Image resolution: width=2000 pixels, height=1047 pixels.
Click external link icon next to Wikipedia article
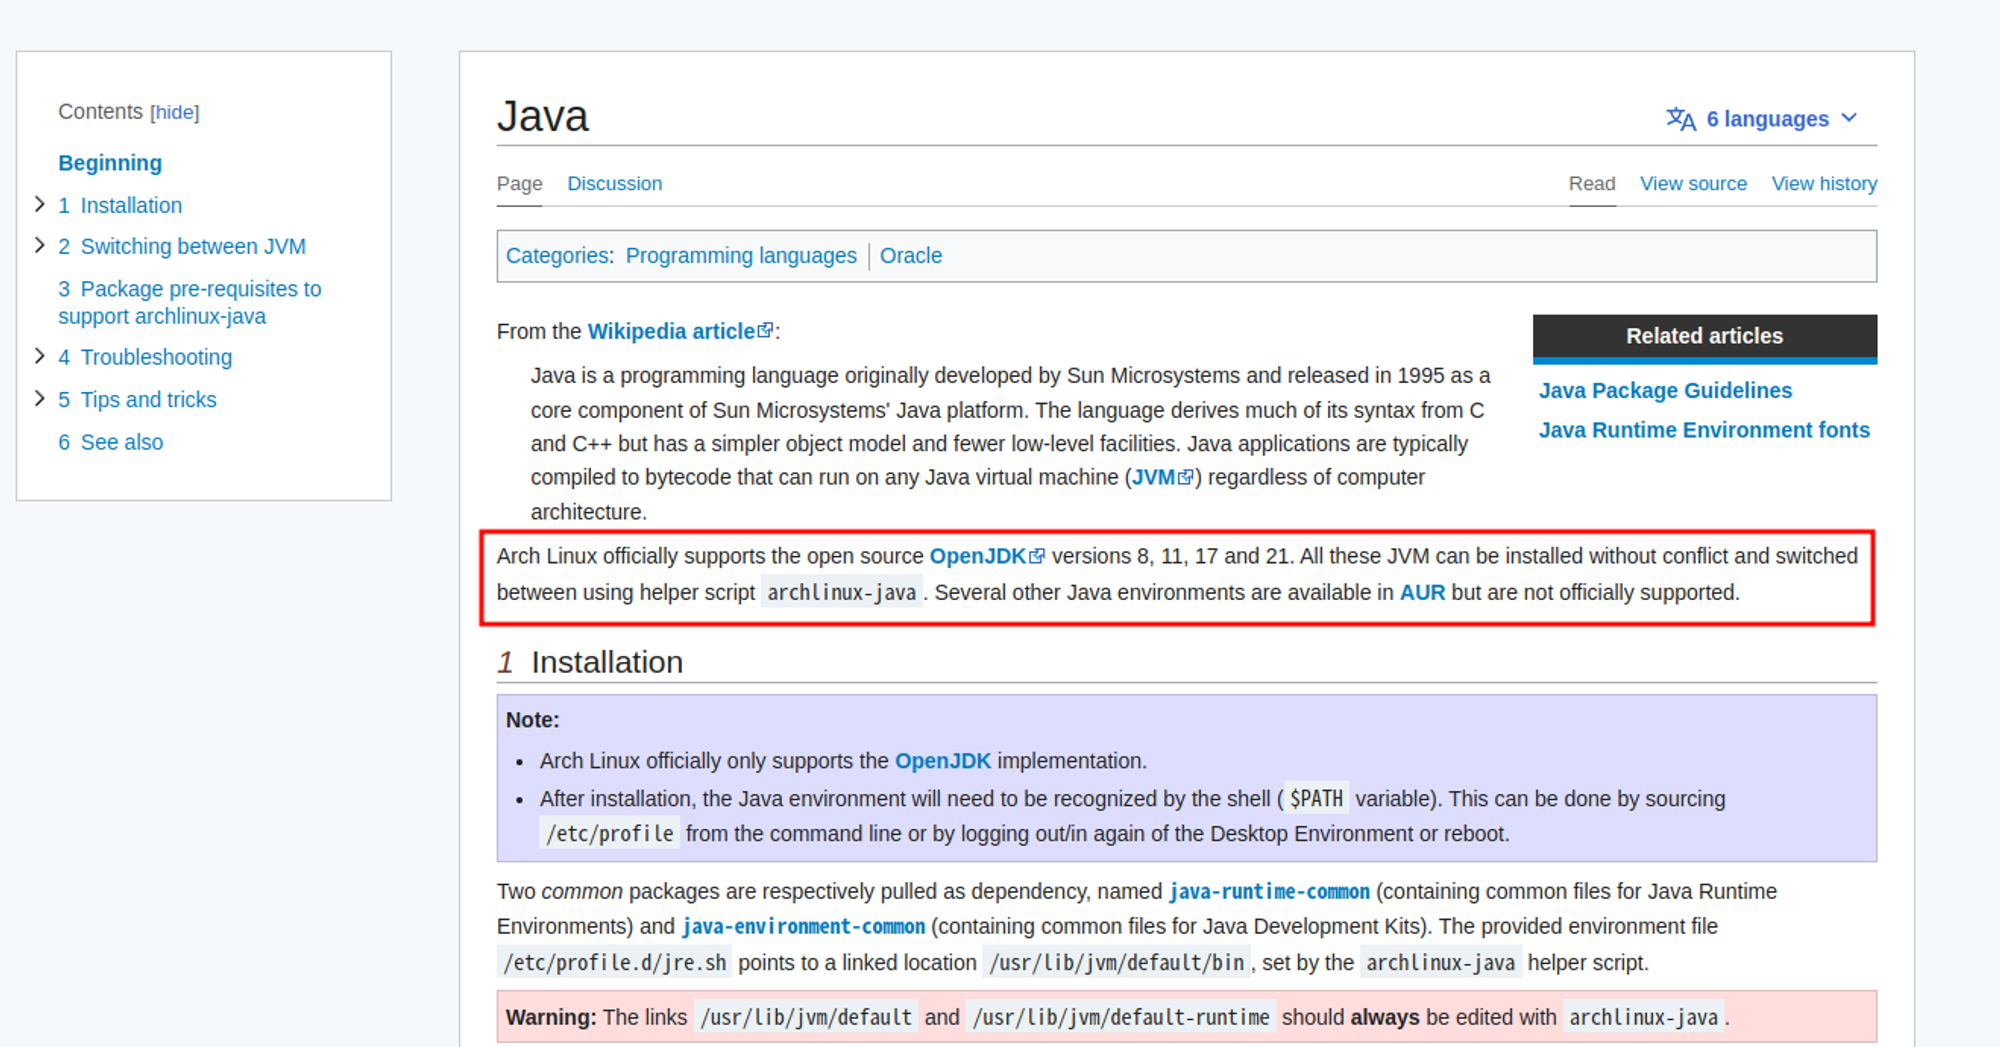click(x=766, y=330)
